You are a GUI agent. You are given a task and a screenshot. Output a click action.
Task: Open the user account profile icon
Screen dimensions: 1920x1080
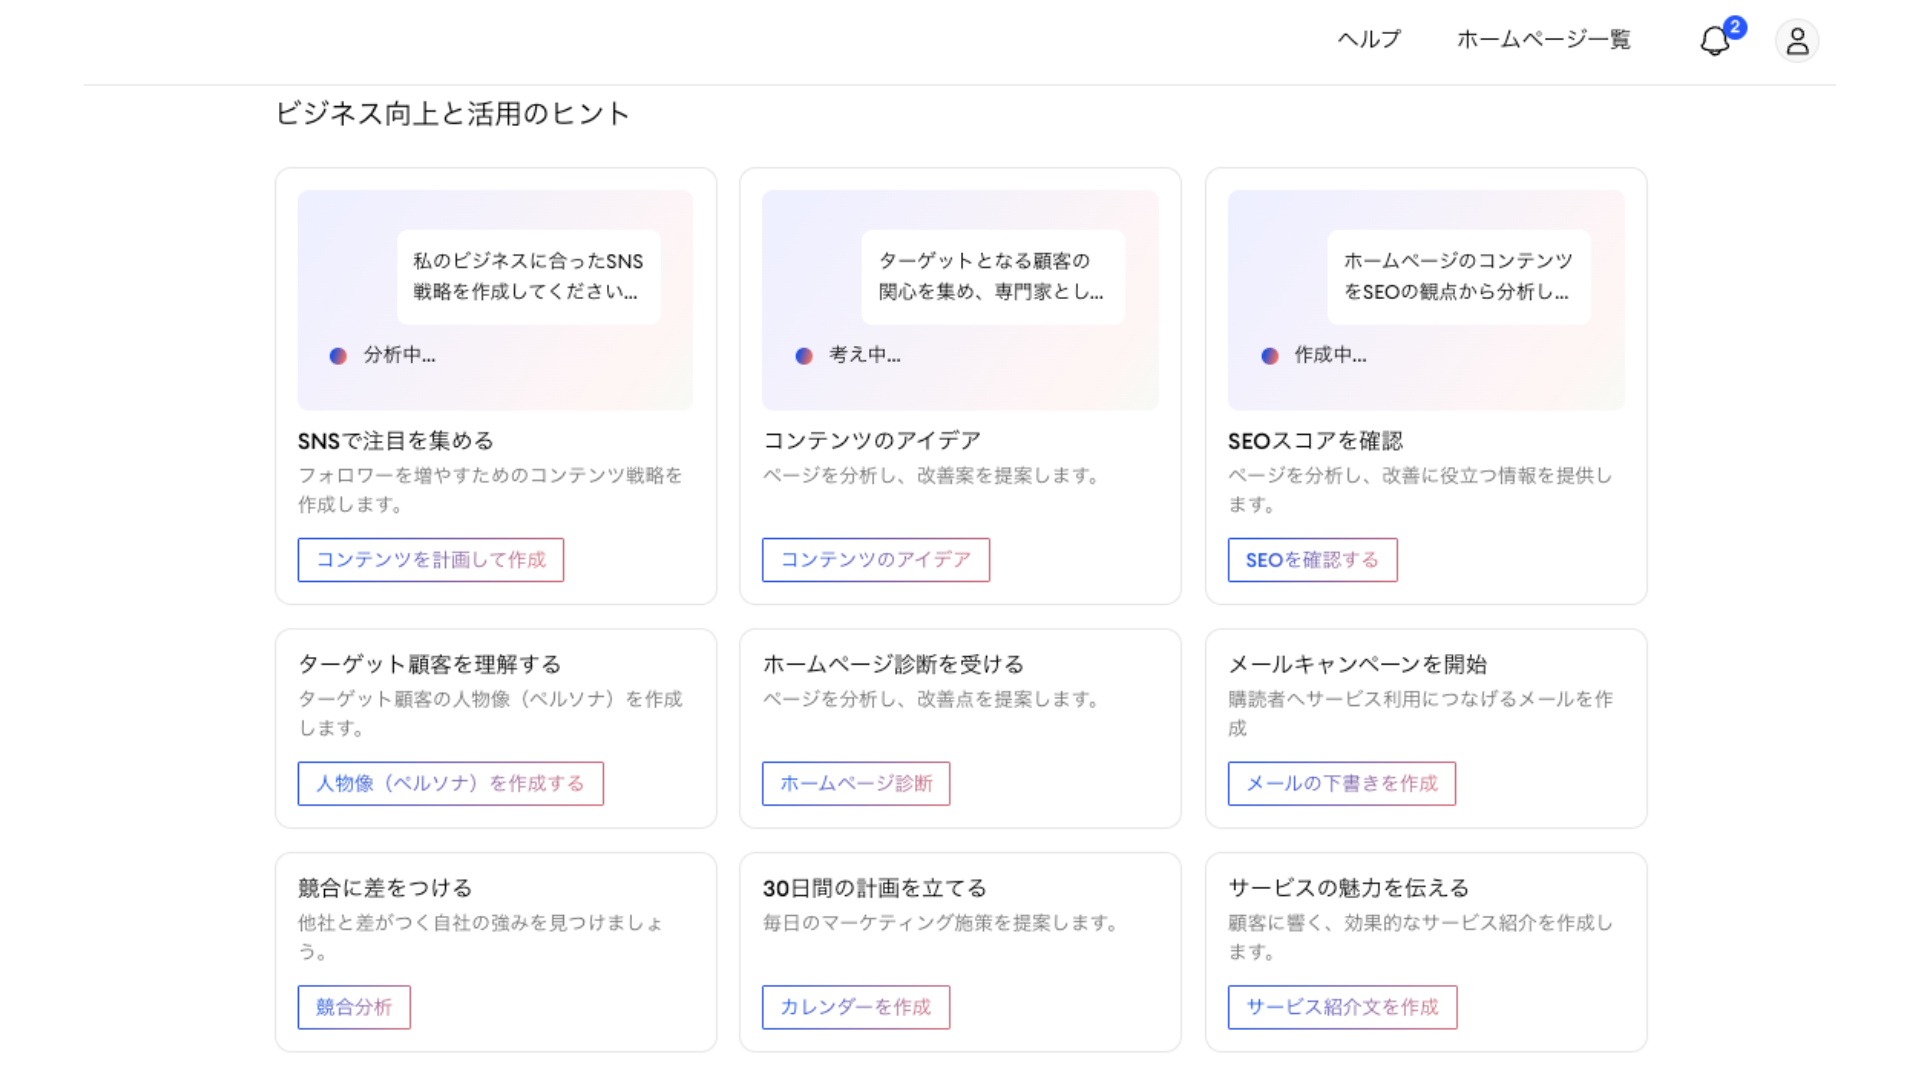click(x=1796, y=41)
